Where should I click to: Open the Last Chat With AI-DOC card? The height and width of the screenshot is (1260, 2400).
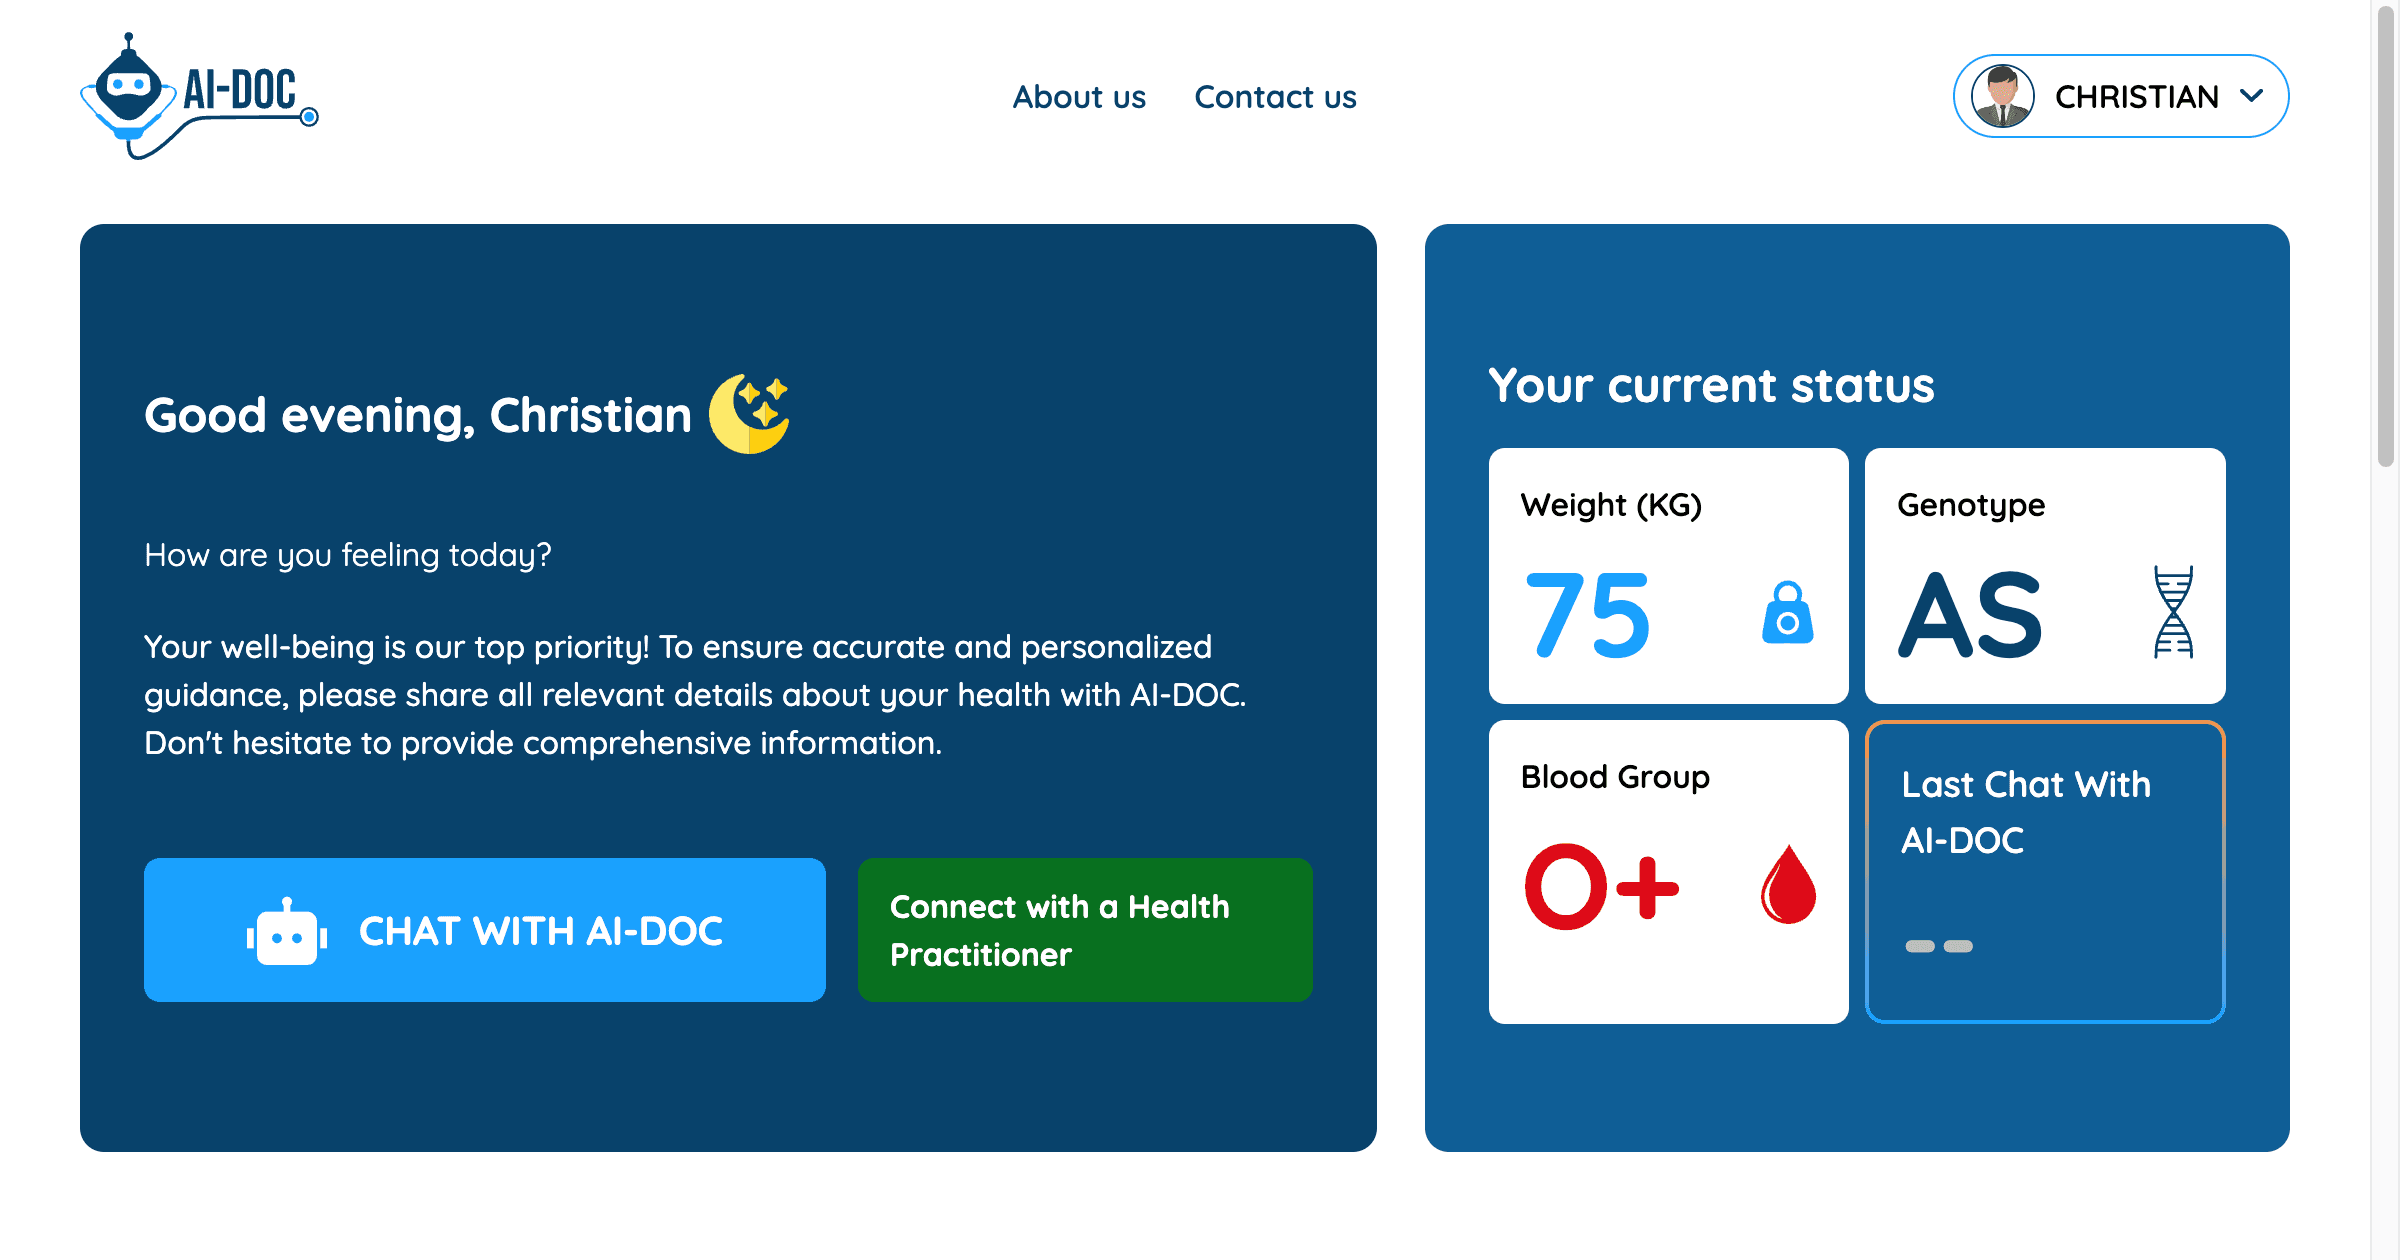2045,872
